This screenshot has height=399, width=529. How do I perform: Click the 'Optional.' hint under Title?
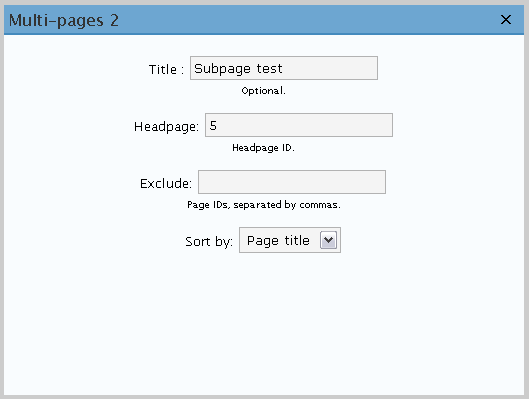point(263,91)
